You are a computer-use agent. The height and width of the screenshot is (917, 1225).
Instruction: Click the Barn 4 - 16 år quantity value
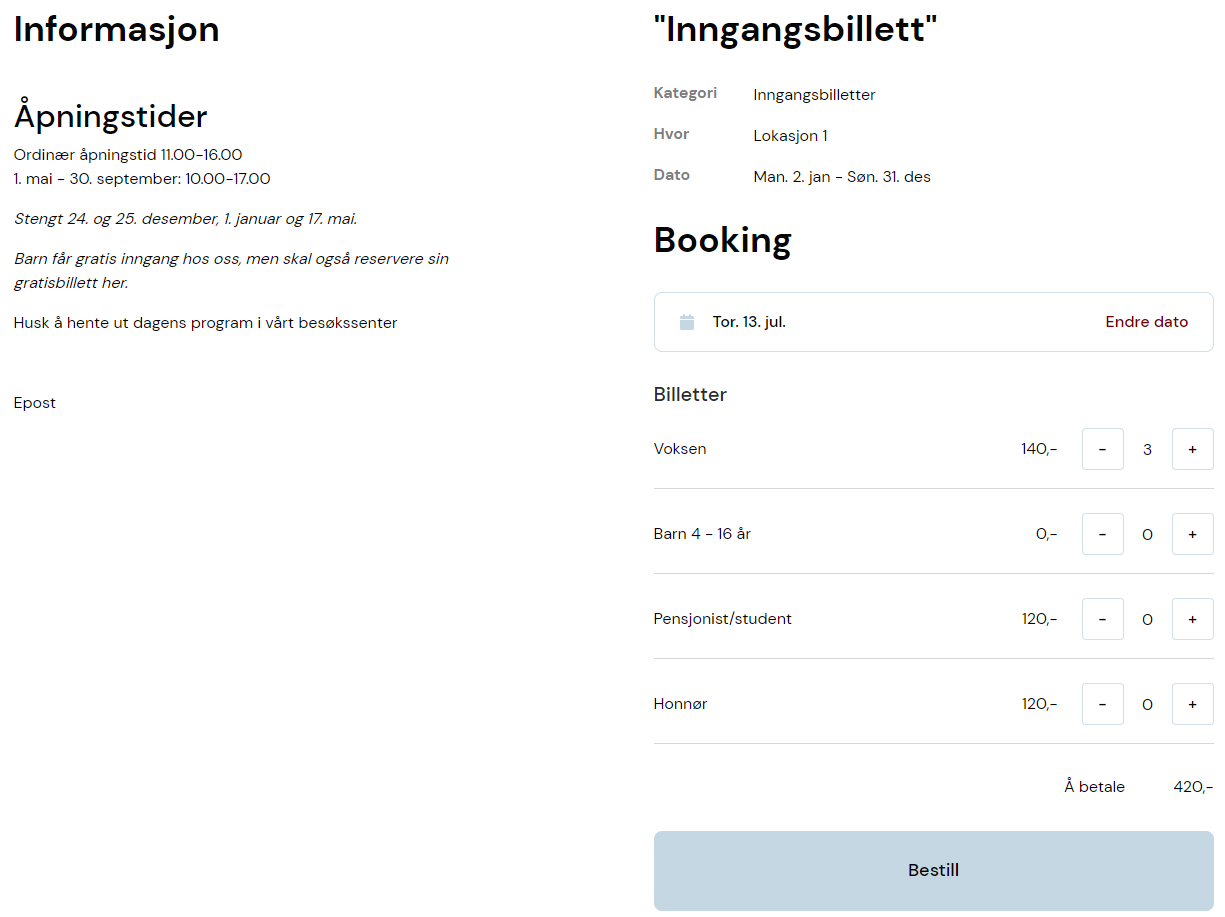1148,535
